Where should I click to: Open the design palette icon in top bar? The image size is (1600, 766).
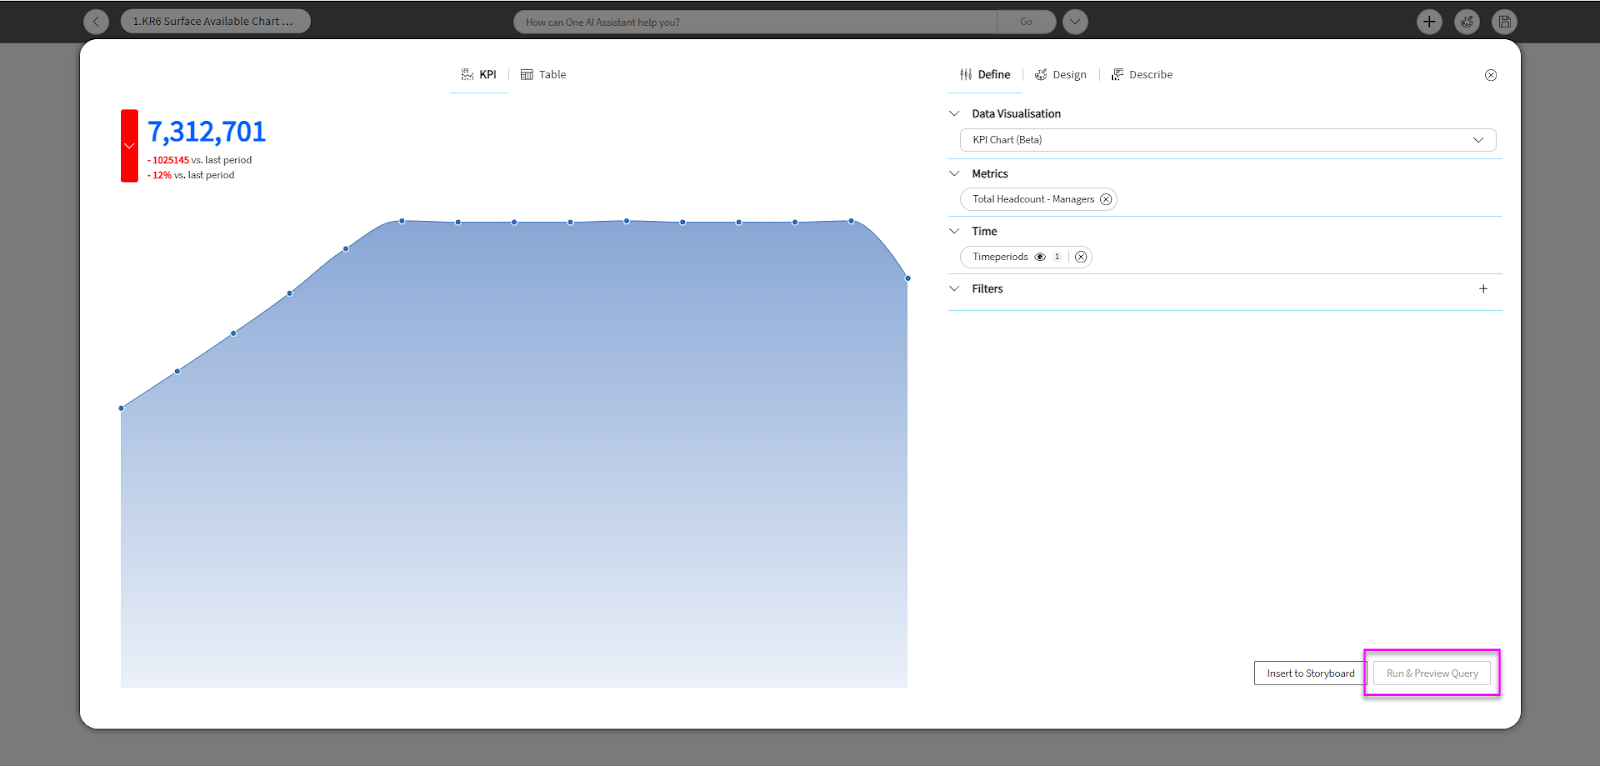coord(1467,21)
